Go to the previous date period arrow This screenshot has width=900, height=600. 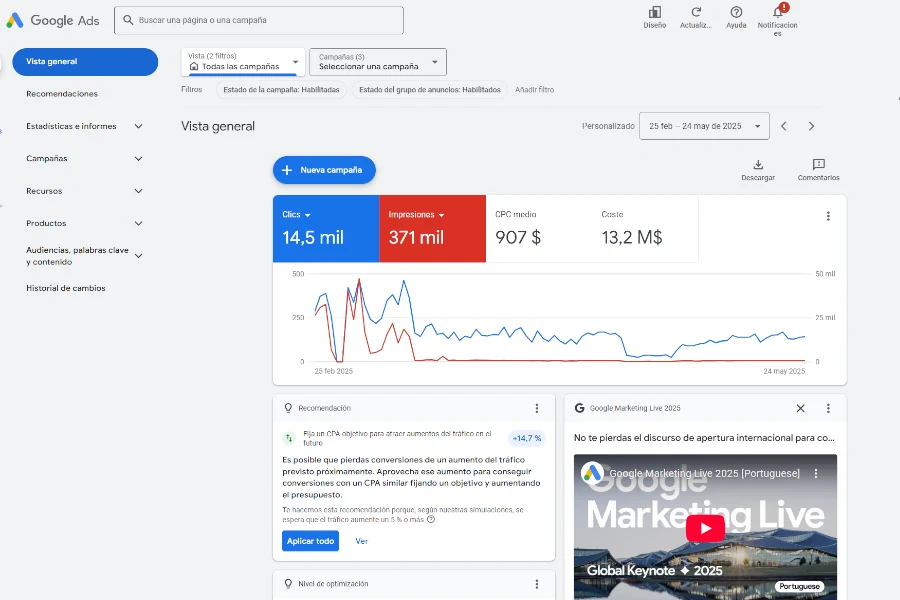coord(784,126)
